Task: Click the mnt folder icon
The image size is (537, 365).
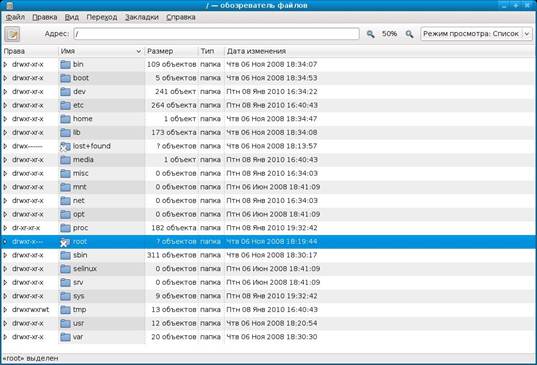Action: [65, 187]
